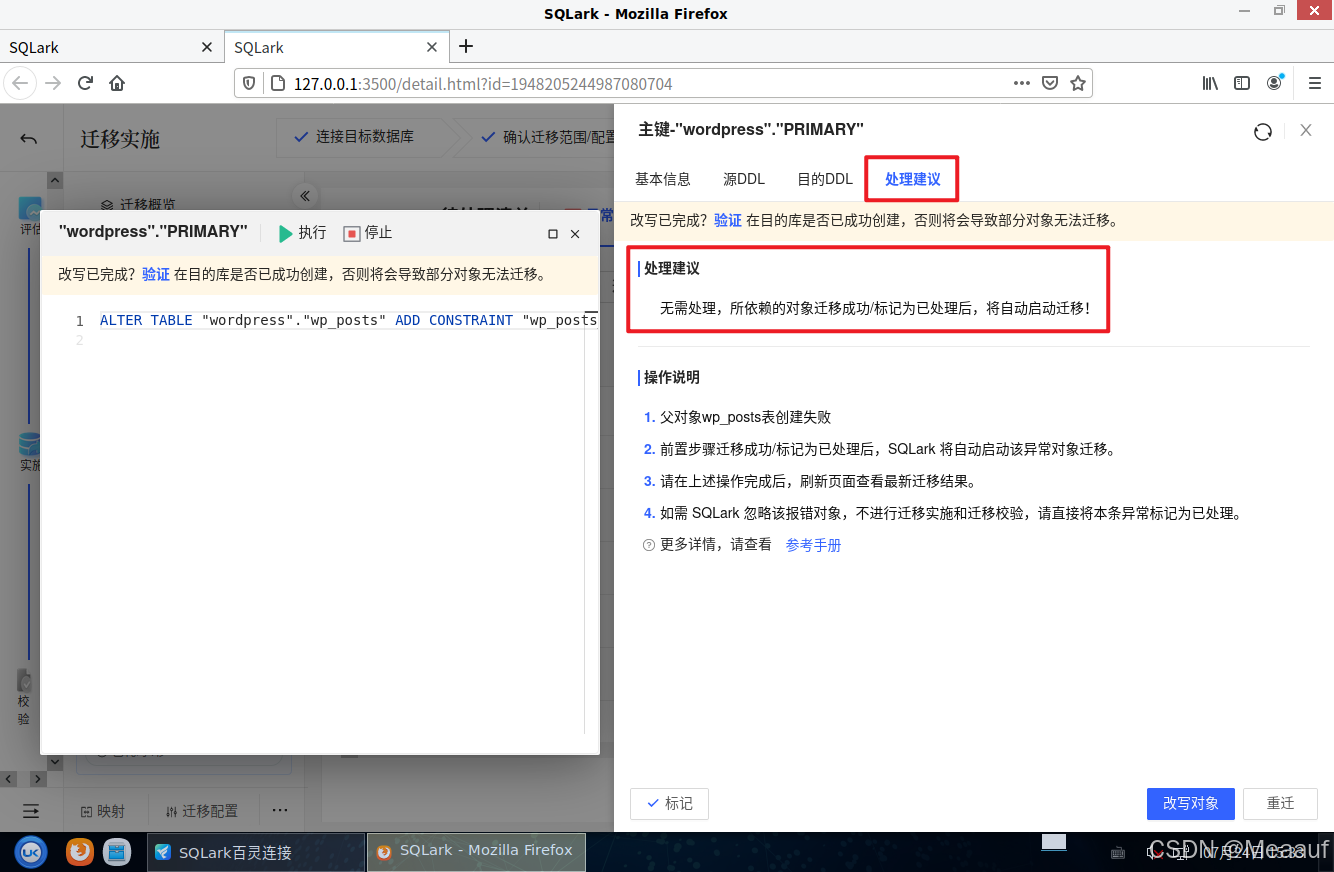Click the 连接目标数据库 step
This screenshot has height=872, width=1334.
[x=354, y=137]
